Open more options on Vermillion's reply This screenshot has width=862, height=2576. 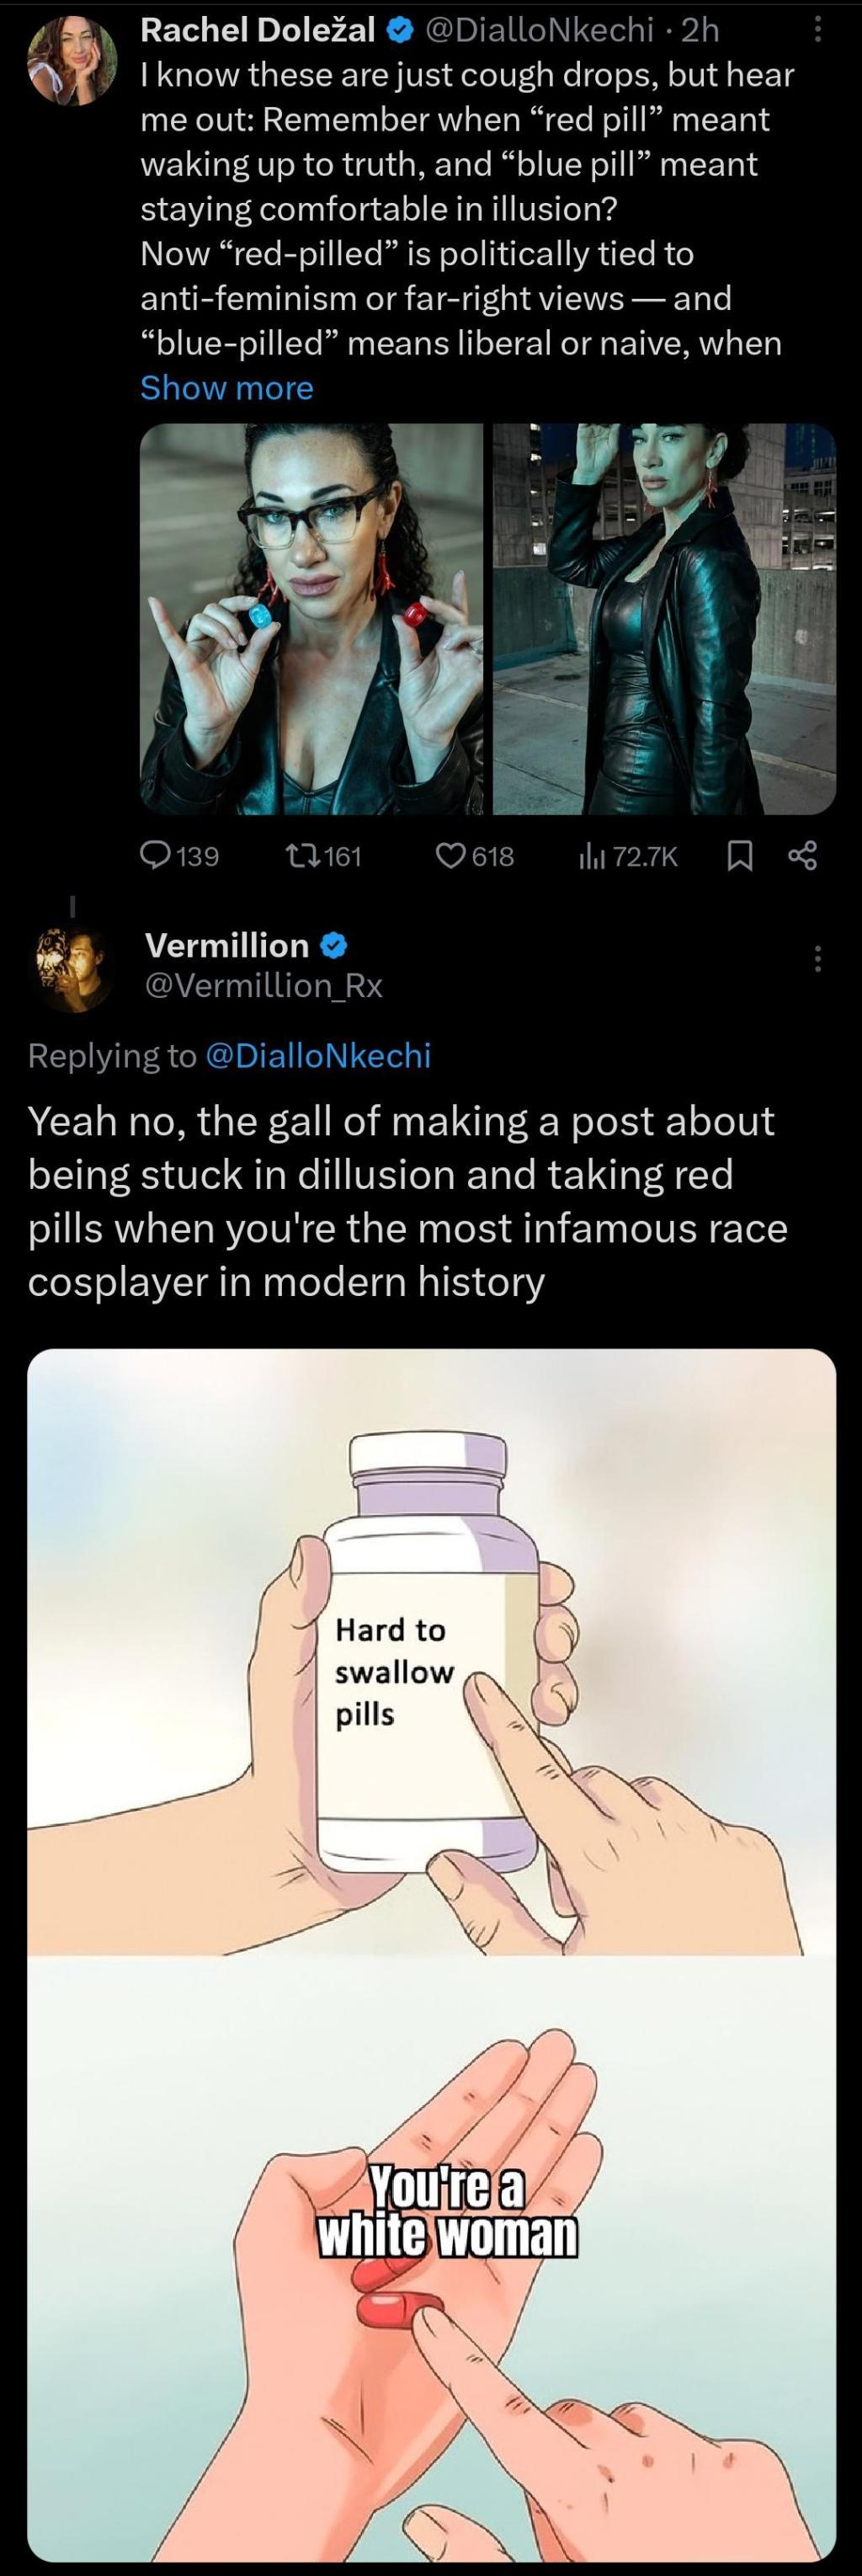coord(818,959)
